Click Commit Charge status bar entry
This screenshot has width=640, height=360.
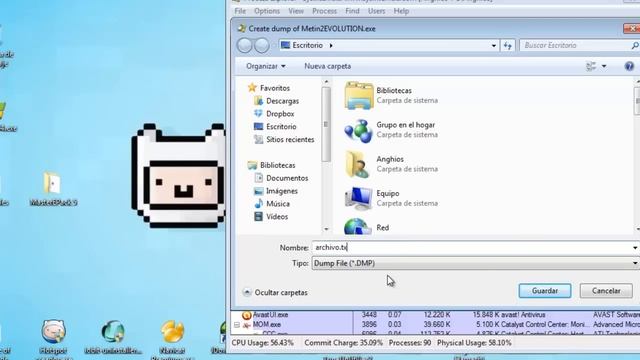coord(344,343)
